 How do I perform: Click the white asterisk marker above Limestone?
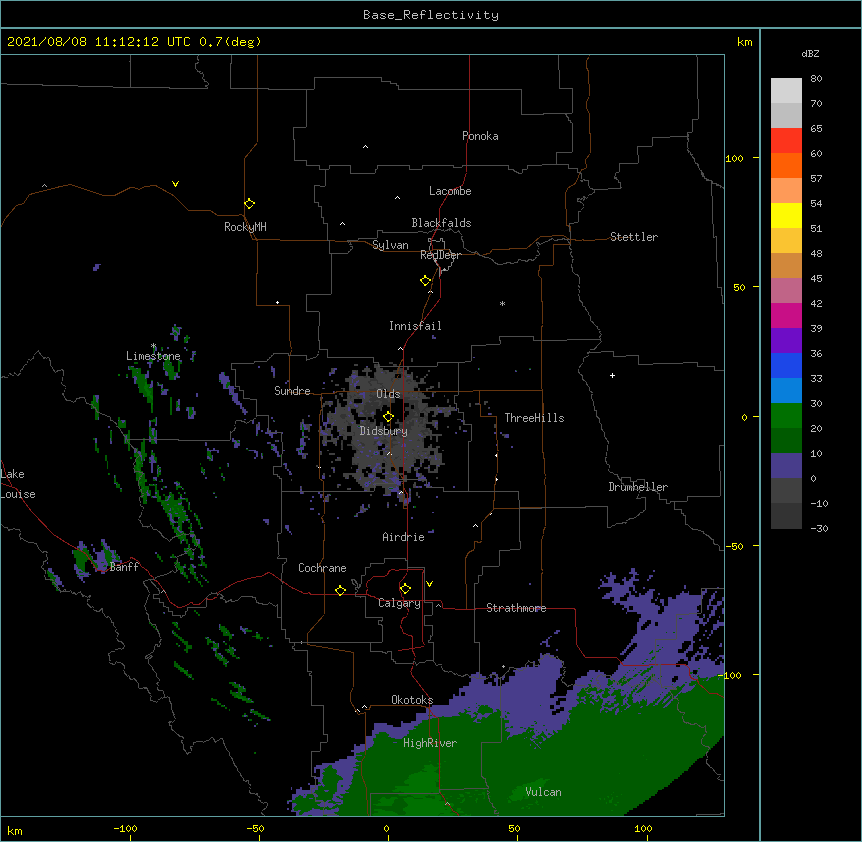coord(154,346)
